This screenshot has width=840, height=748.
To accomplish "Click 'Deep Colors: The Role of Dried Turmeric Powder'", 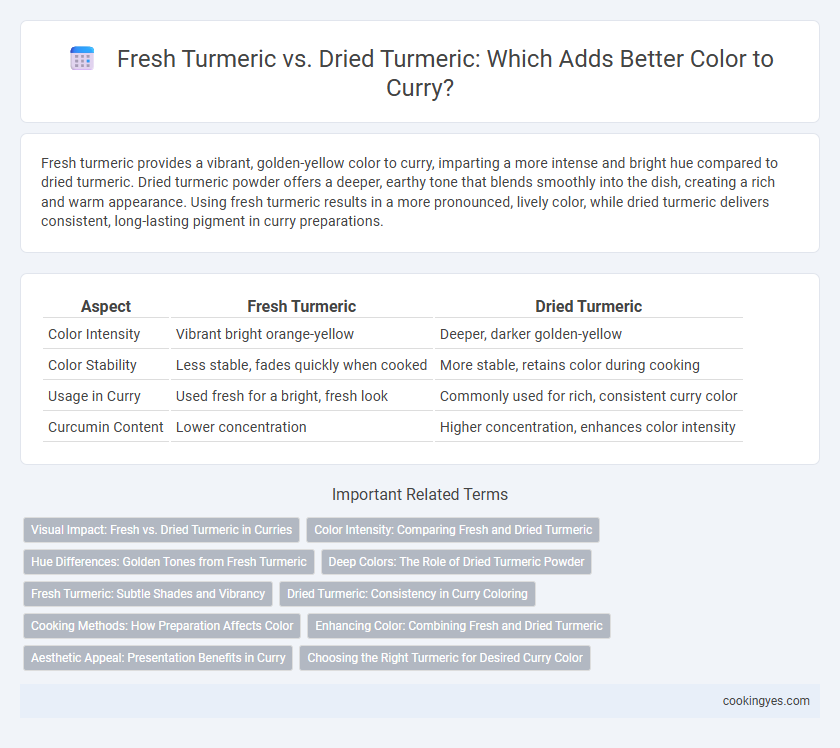I will 456,562.
